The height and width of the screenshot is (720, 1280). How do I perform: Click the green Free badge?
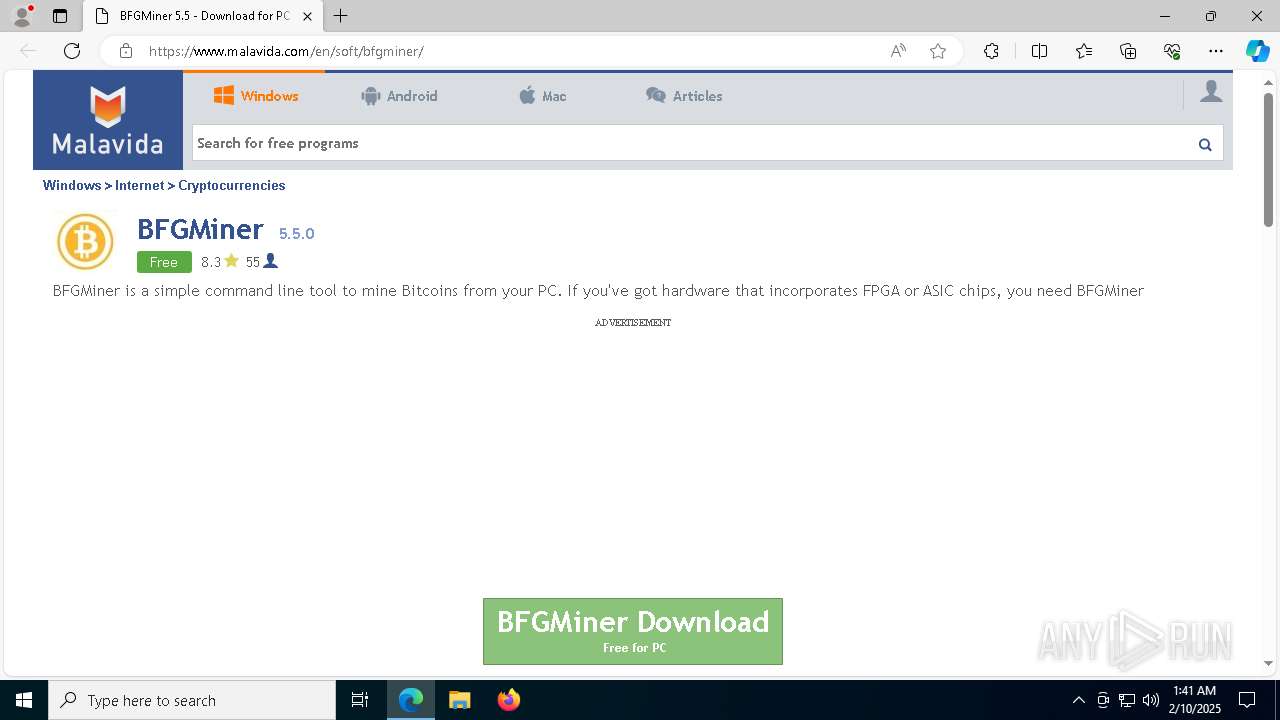[164, 262]
